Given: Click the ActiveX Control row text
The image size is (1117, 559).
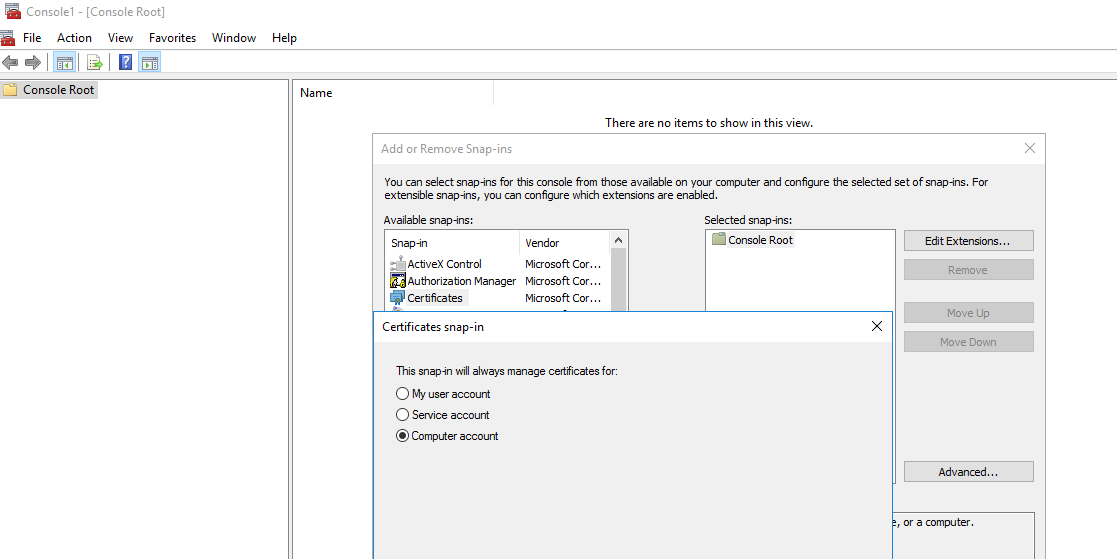Looking at the screenshot, I should [445, 264].
